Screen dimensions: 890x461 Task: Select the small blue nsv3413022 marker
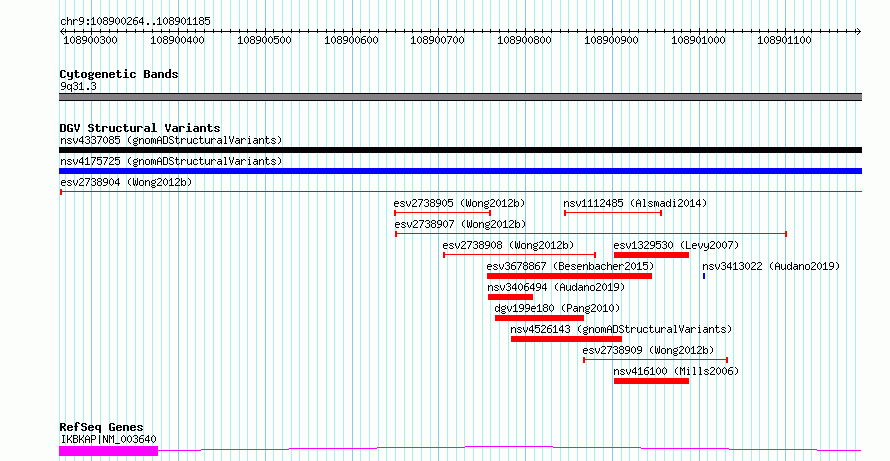pyautogui.click(x=704, y=276)
